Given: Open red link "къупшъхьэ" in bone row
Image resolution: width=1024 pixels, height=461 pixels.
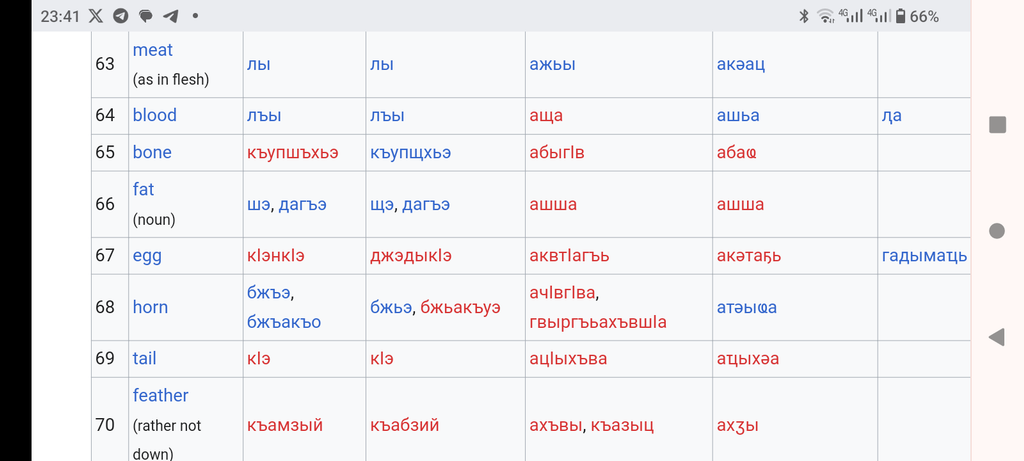Looking at the screenshot, I should pos(293,153).
